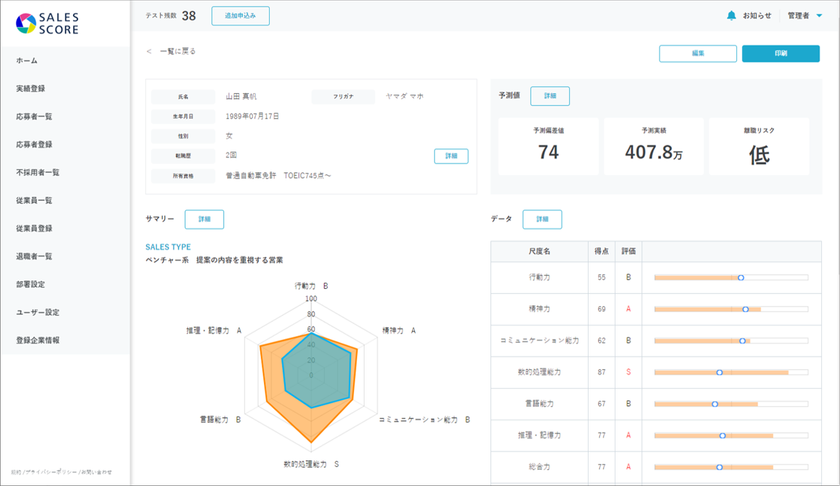
Task: Open 部署設定 in the sidebar
Action: point(31,284)
